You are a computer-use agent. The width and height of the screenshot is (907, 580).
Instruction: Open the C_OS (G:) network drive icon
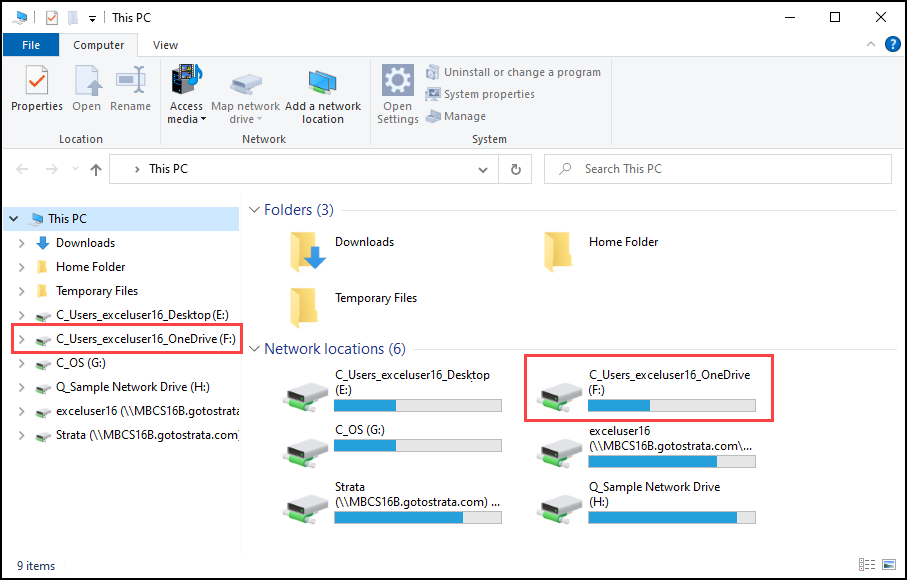[307, 441]
